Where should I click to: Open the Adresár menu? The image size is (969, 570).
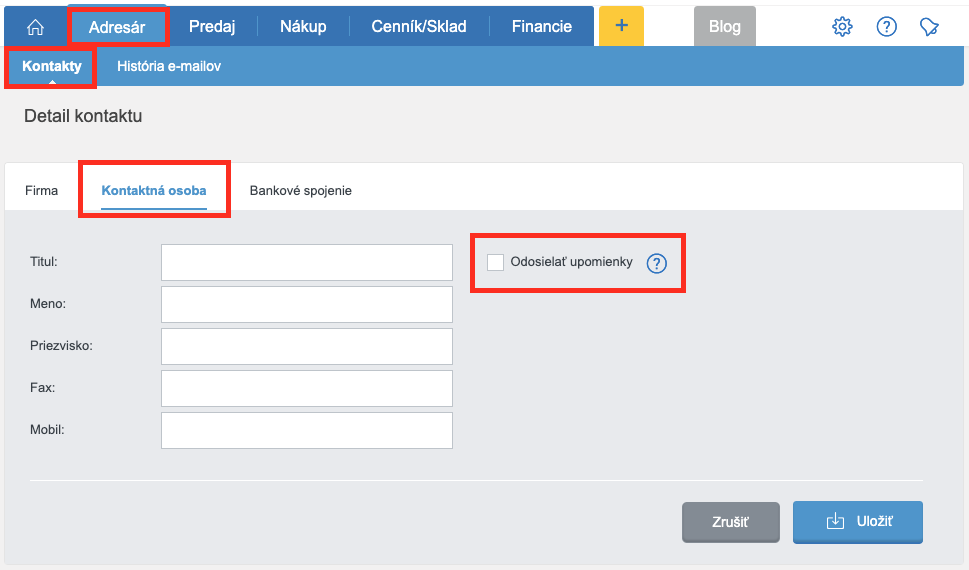click(x=117, y=27)
